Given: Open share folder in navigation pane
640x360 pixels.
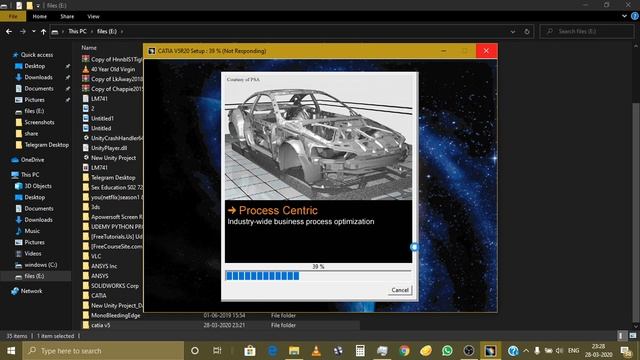Looking at the screenshot, I should pyautogui.click(x=31, y=133).
